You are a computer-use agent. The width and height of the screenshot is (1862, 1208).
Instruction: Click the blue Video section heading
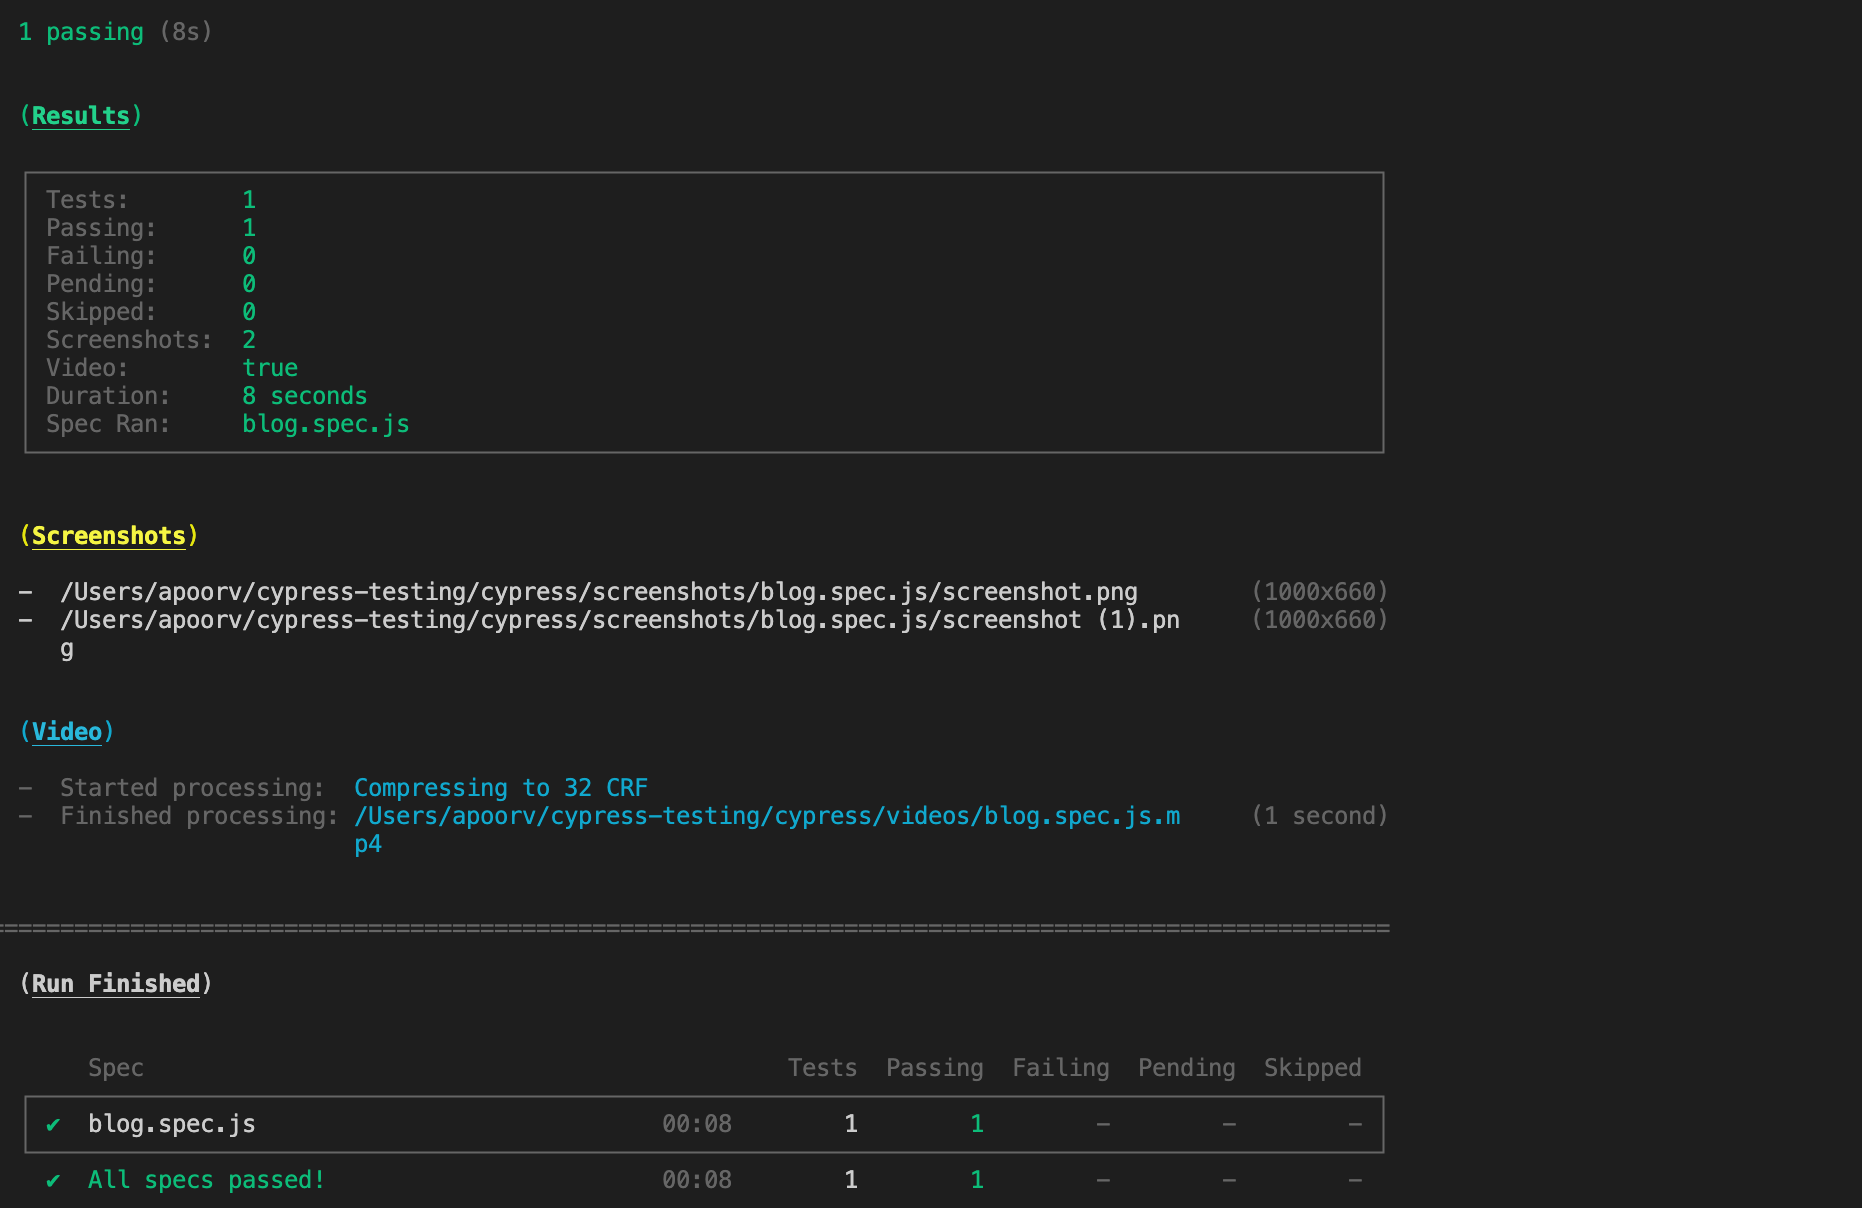(x=66, y=732)
